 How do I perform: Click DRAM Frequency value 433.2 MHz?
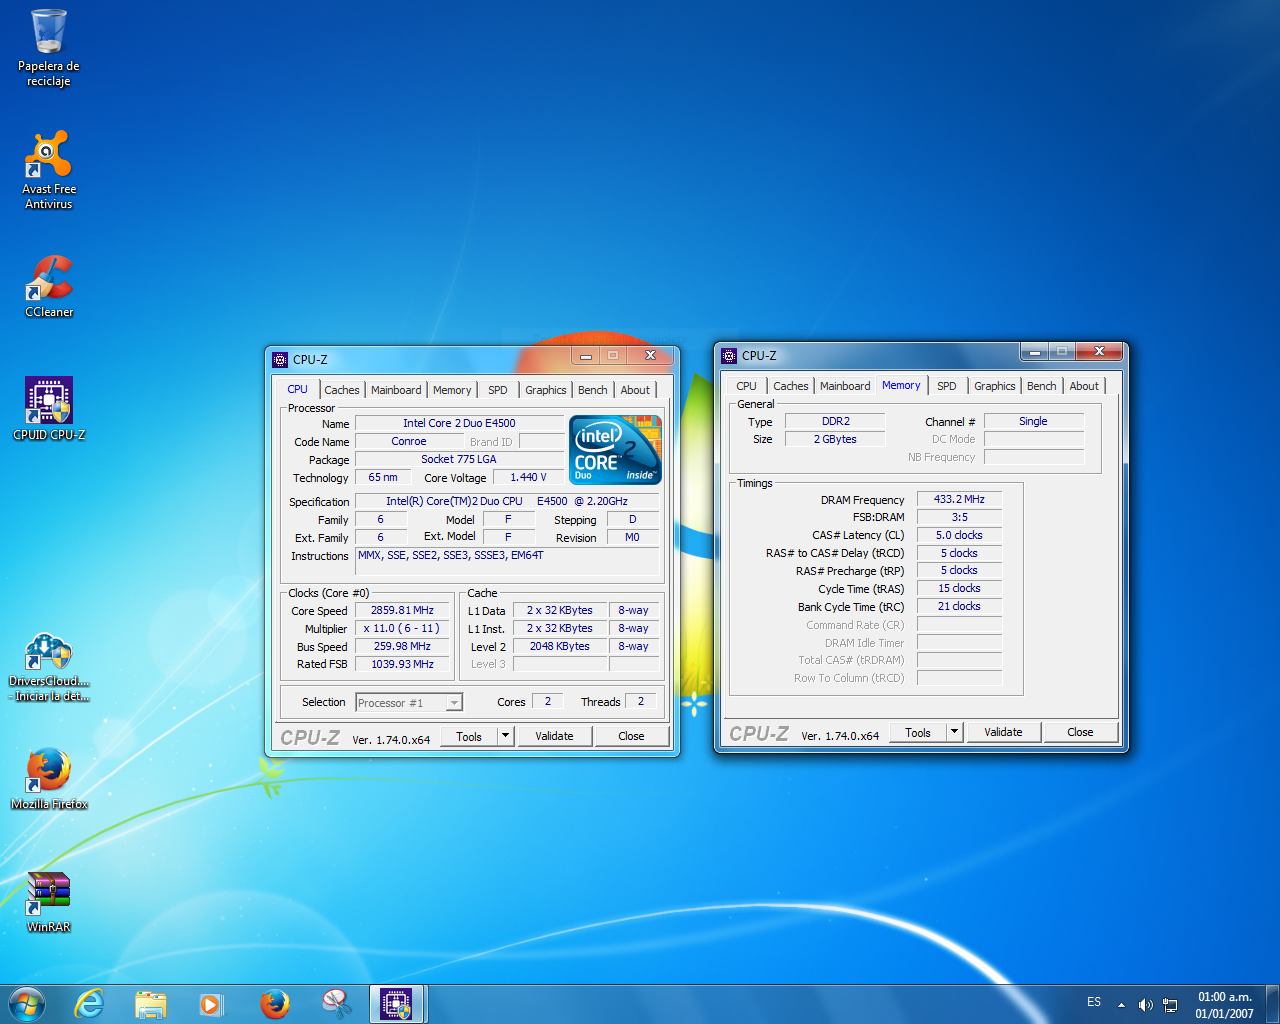(x=959, y=499)
